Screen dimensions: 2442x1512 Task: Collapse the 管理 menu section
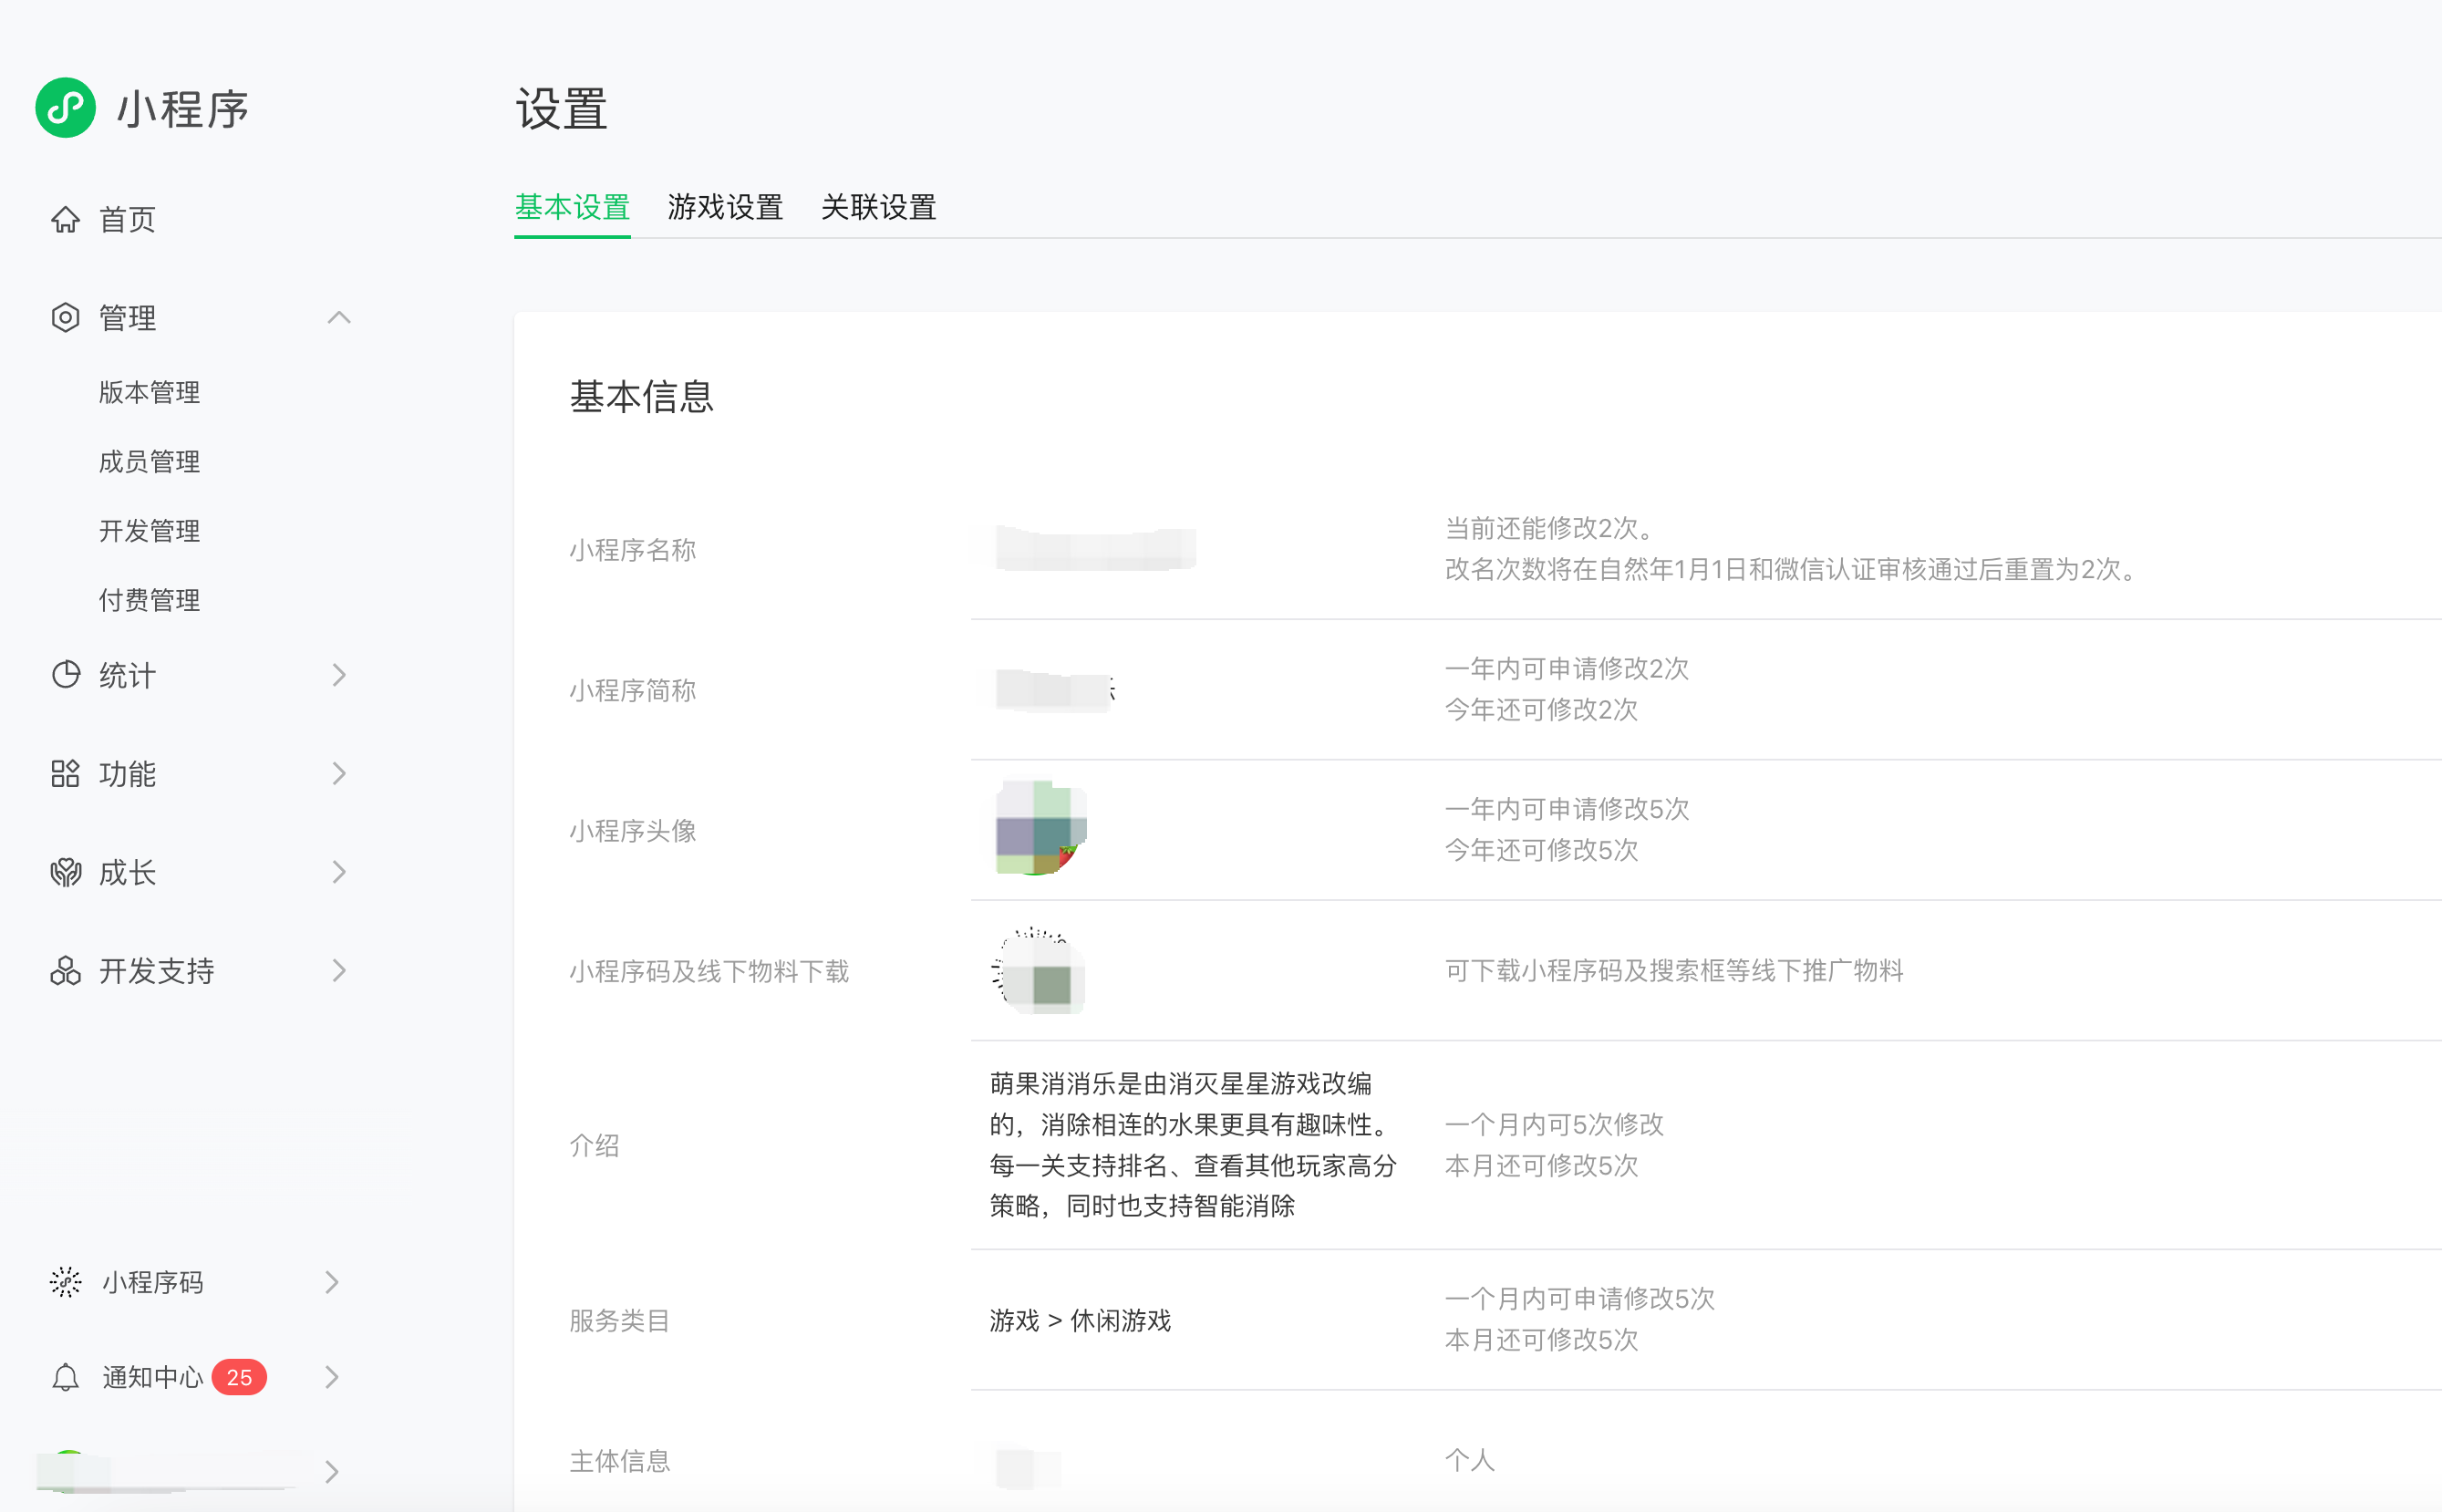click(338, 317)
